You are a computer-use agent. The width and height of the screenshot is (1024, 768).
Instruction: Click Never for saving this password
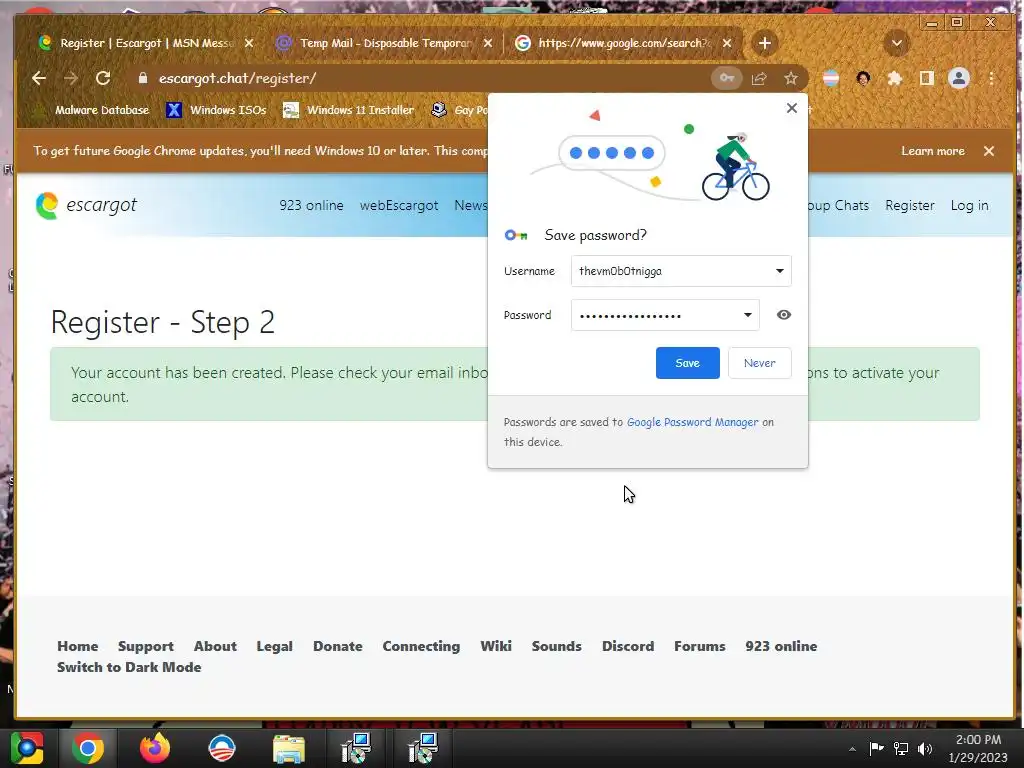[x=760, y=363]
